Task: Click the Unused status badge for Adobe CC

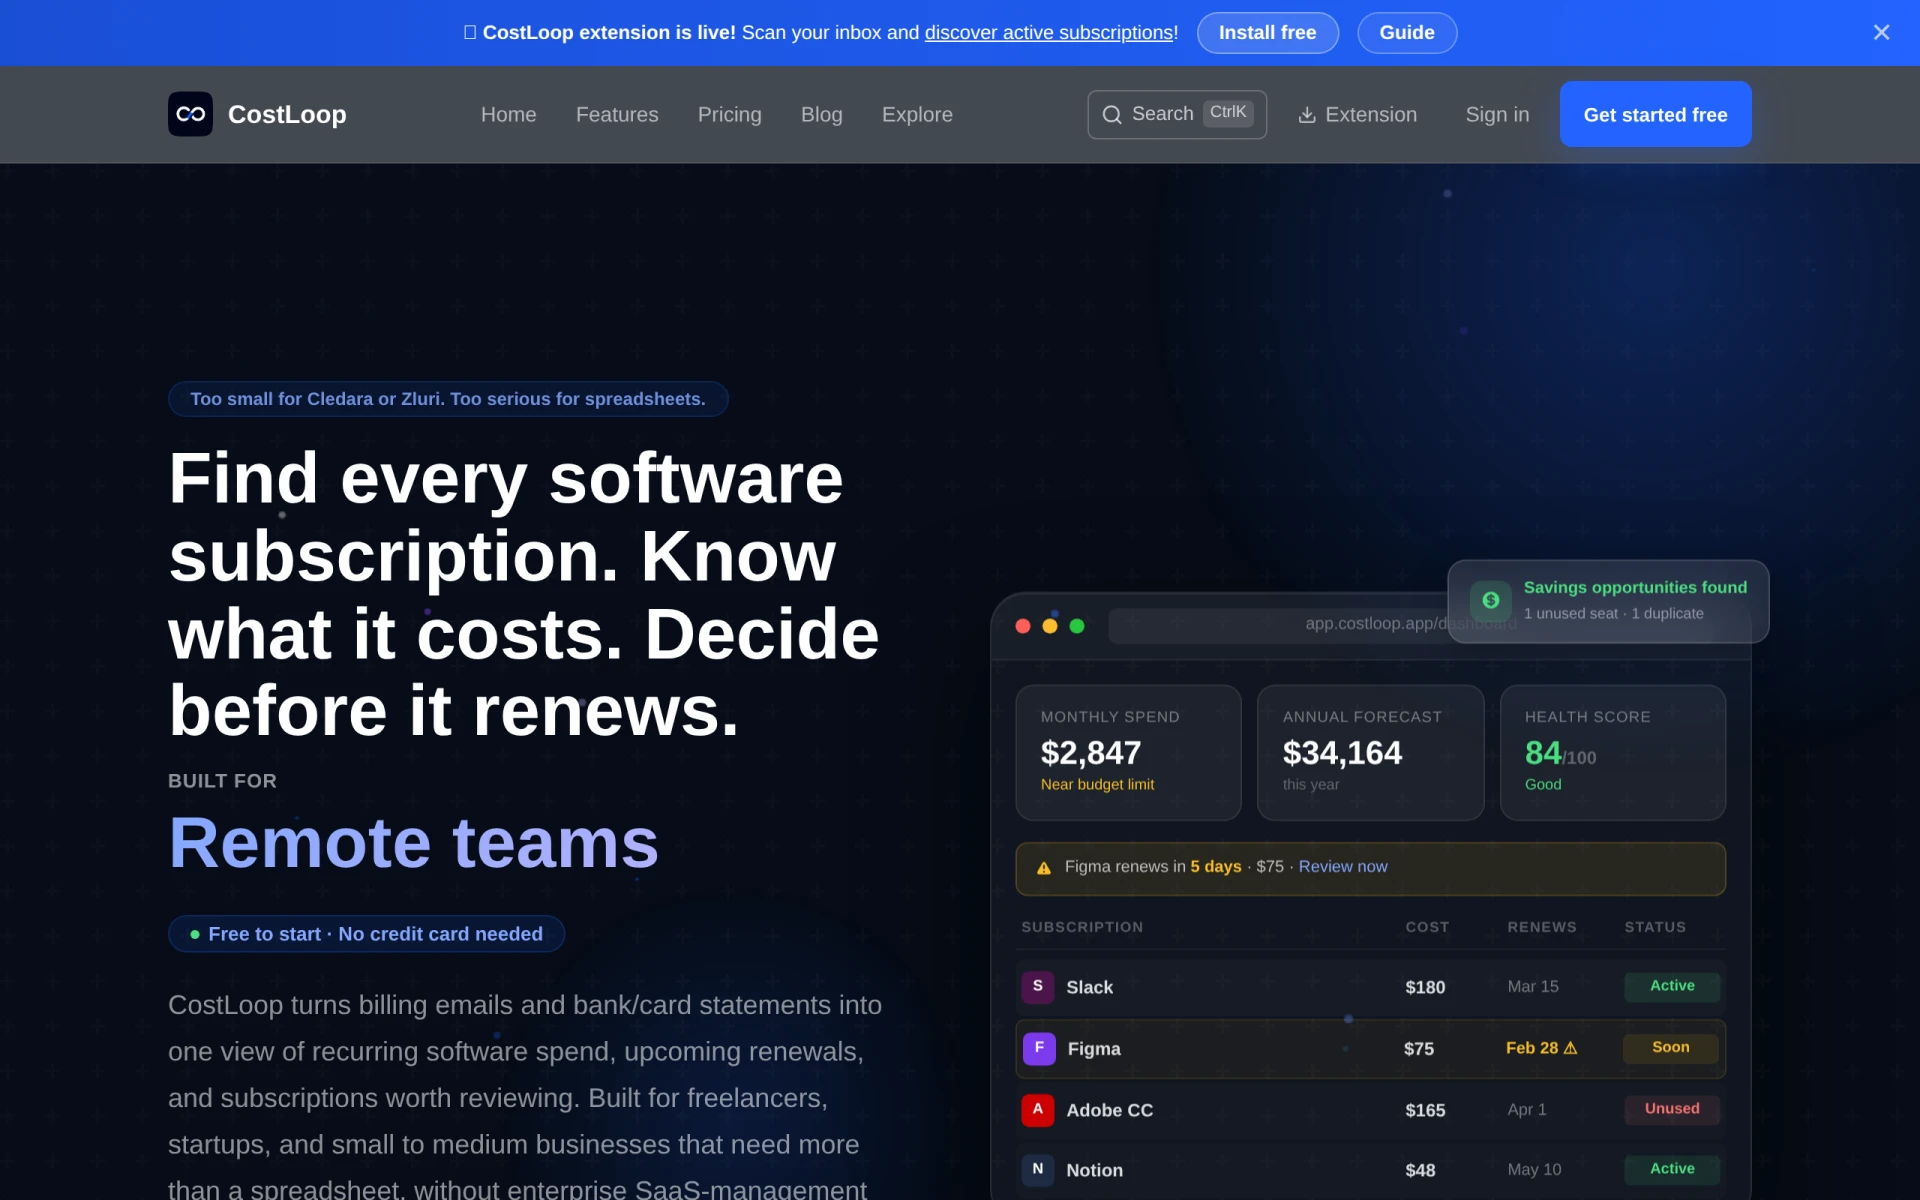Action: [1672, 1109]
